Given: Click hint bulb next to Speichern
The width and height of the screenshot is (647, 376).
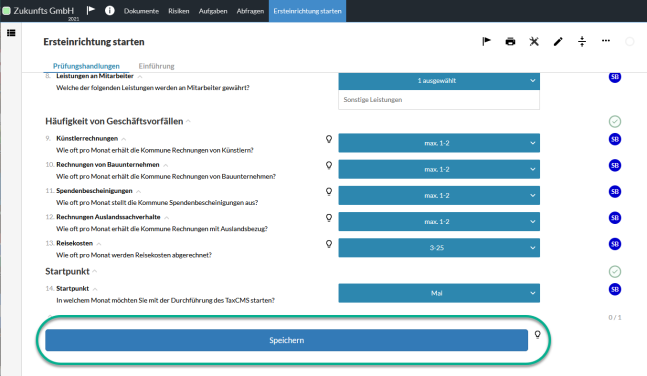Looking at the screenshot, I should pyautogui.click(x=538, y=335).
